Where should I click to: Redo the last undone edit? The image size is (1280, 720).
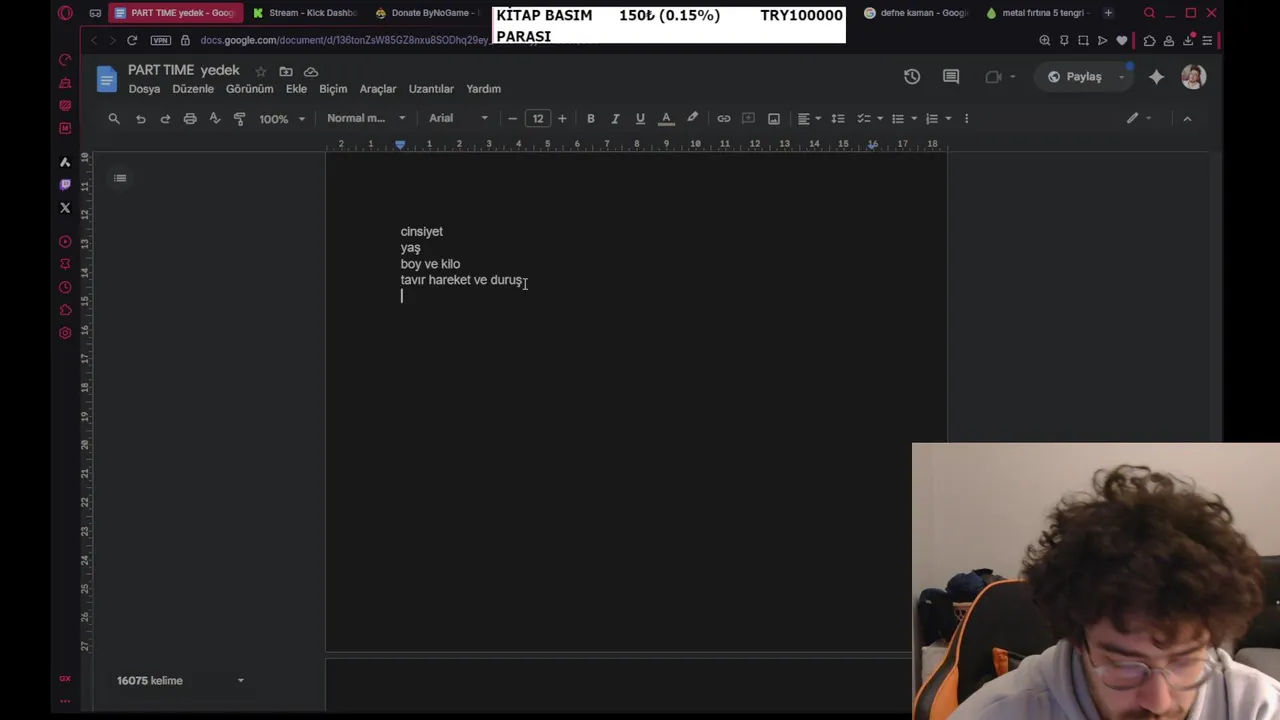(x=165, y=118)
